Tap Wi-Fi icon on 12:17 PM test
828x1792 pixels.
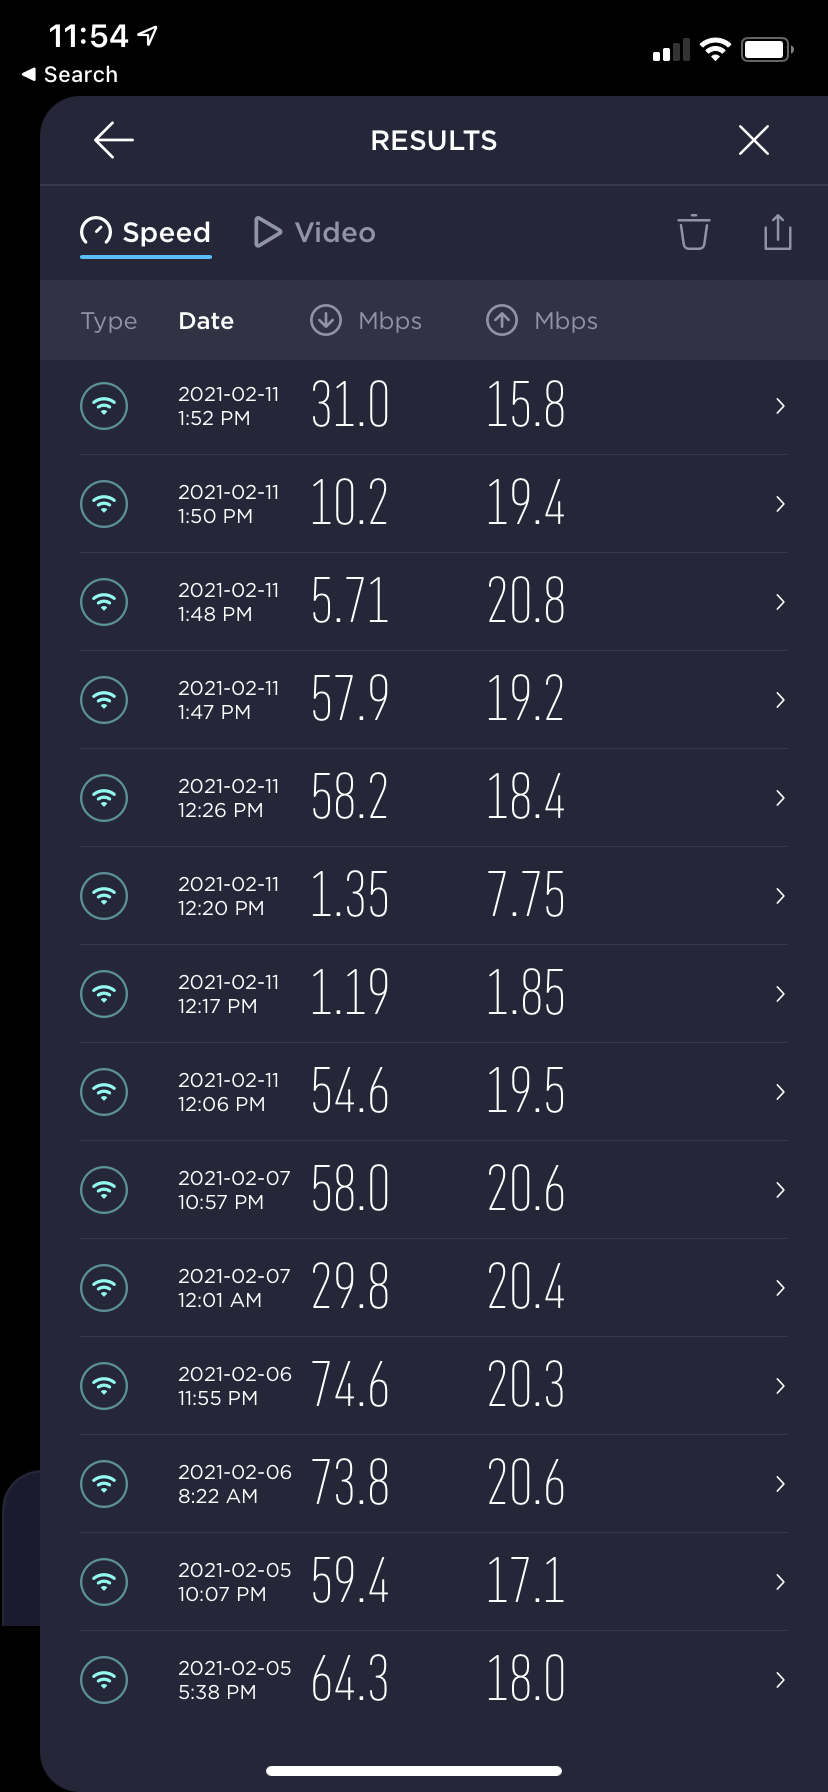click(x=104, y=994)
